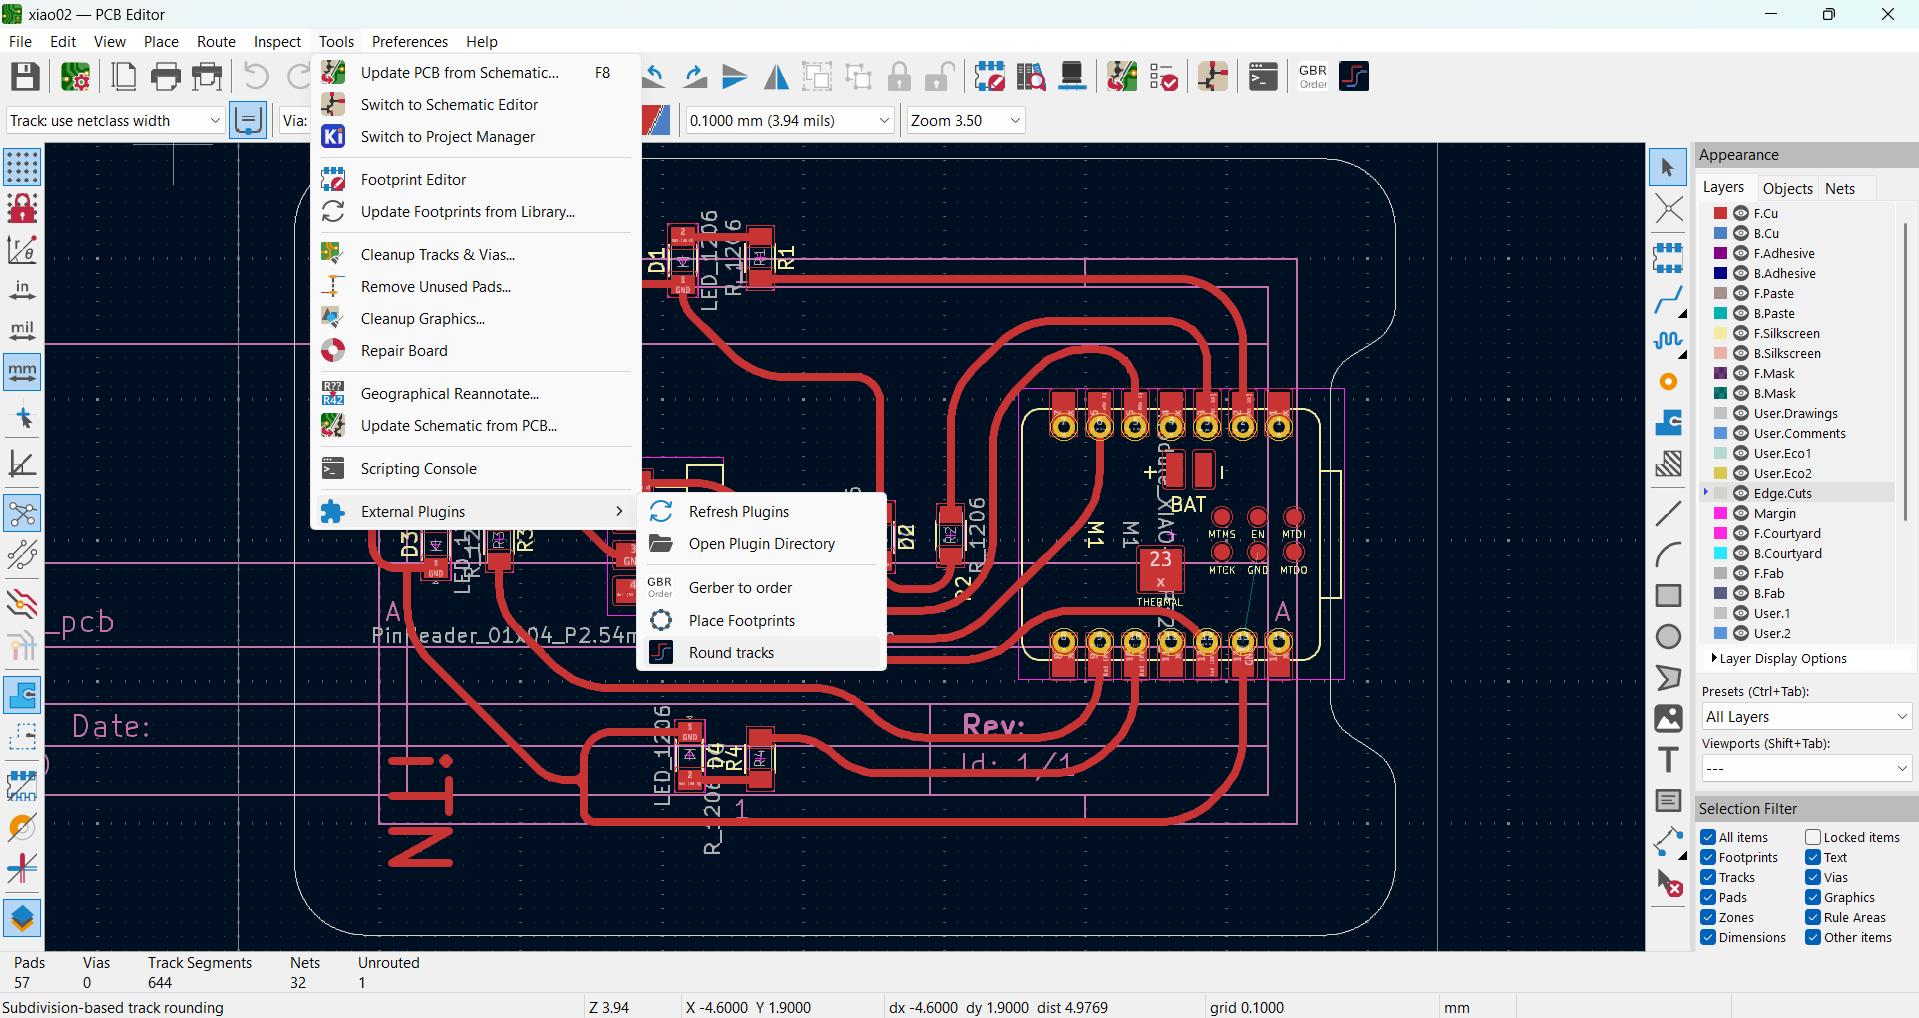Toggle F.Cu layer visibility eye

click(1741, 213)
